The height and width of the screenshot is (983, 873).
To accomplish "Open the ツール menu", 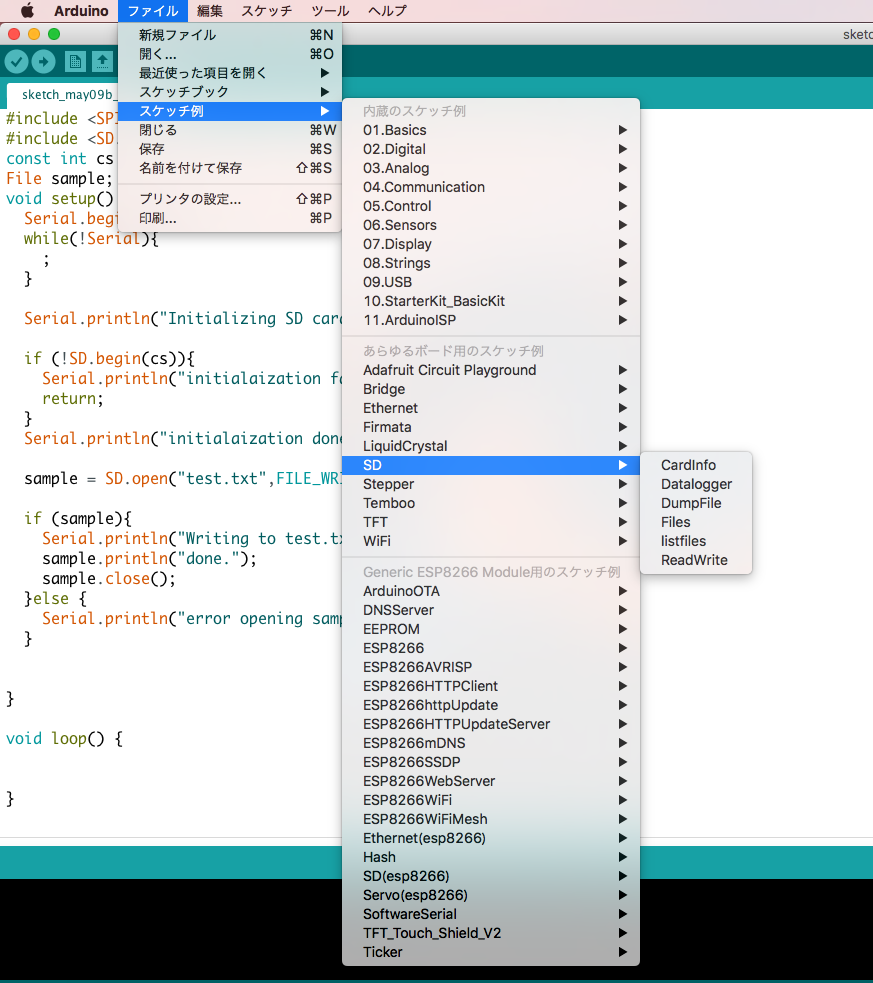I will tap(330, 11).
